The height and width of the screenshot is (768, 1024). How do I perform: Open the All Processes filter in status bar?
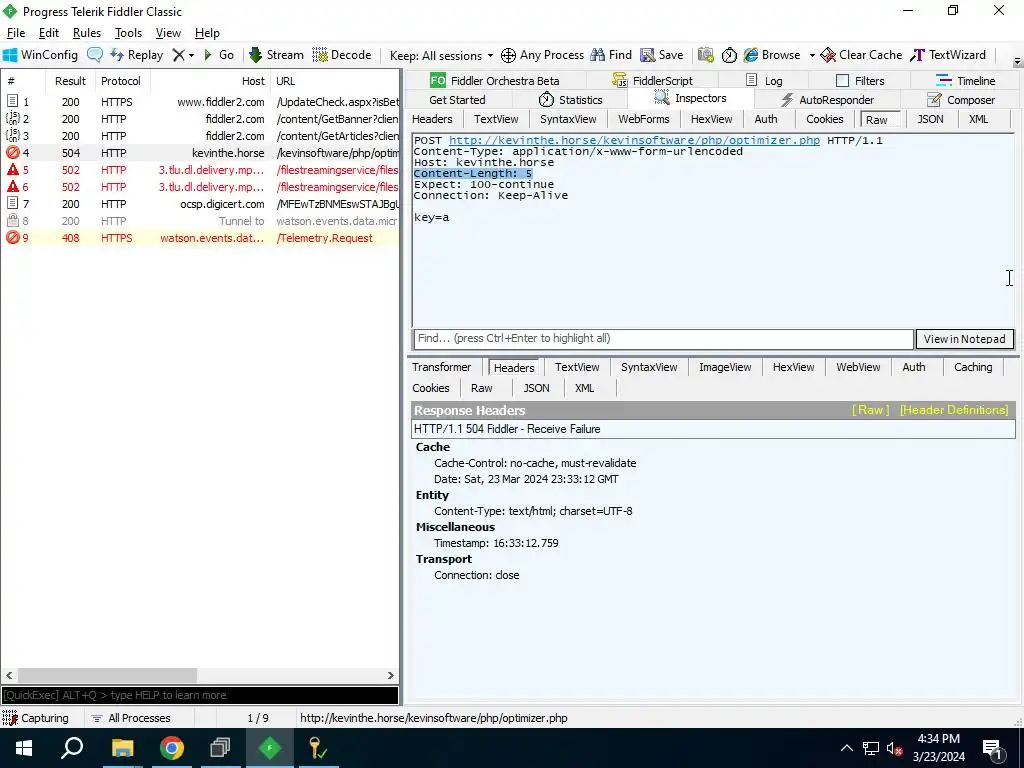pos(131,718)
